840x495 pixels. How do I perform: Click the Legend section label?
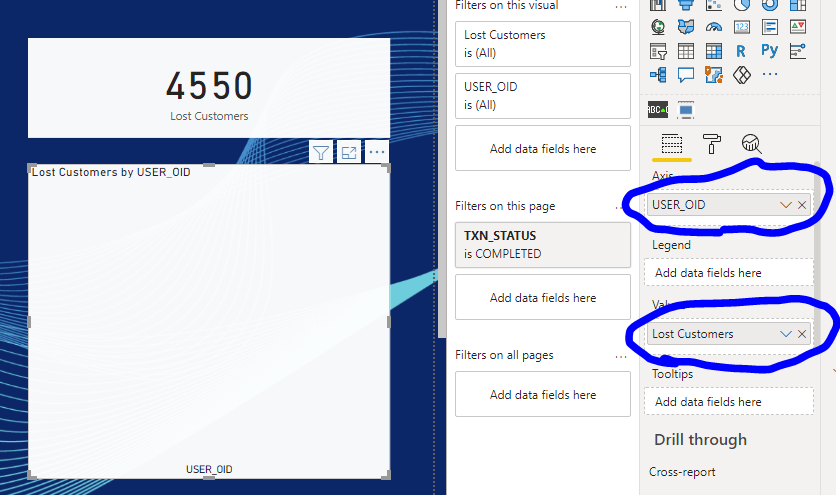point(671,245)
